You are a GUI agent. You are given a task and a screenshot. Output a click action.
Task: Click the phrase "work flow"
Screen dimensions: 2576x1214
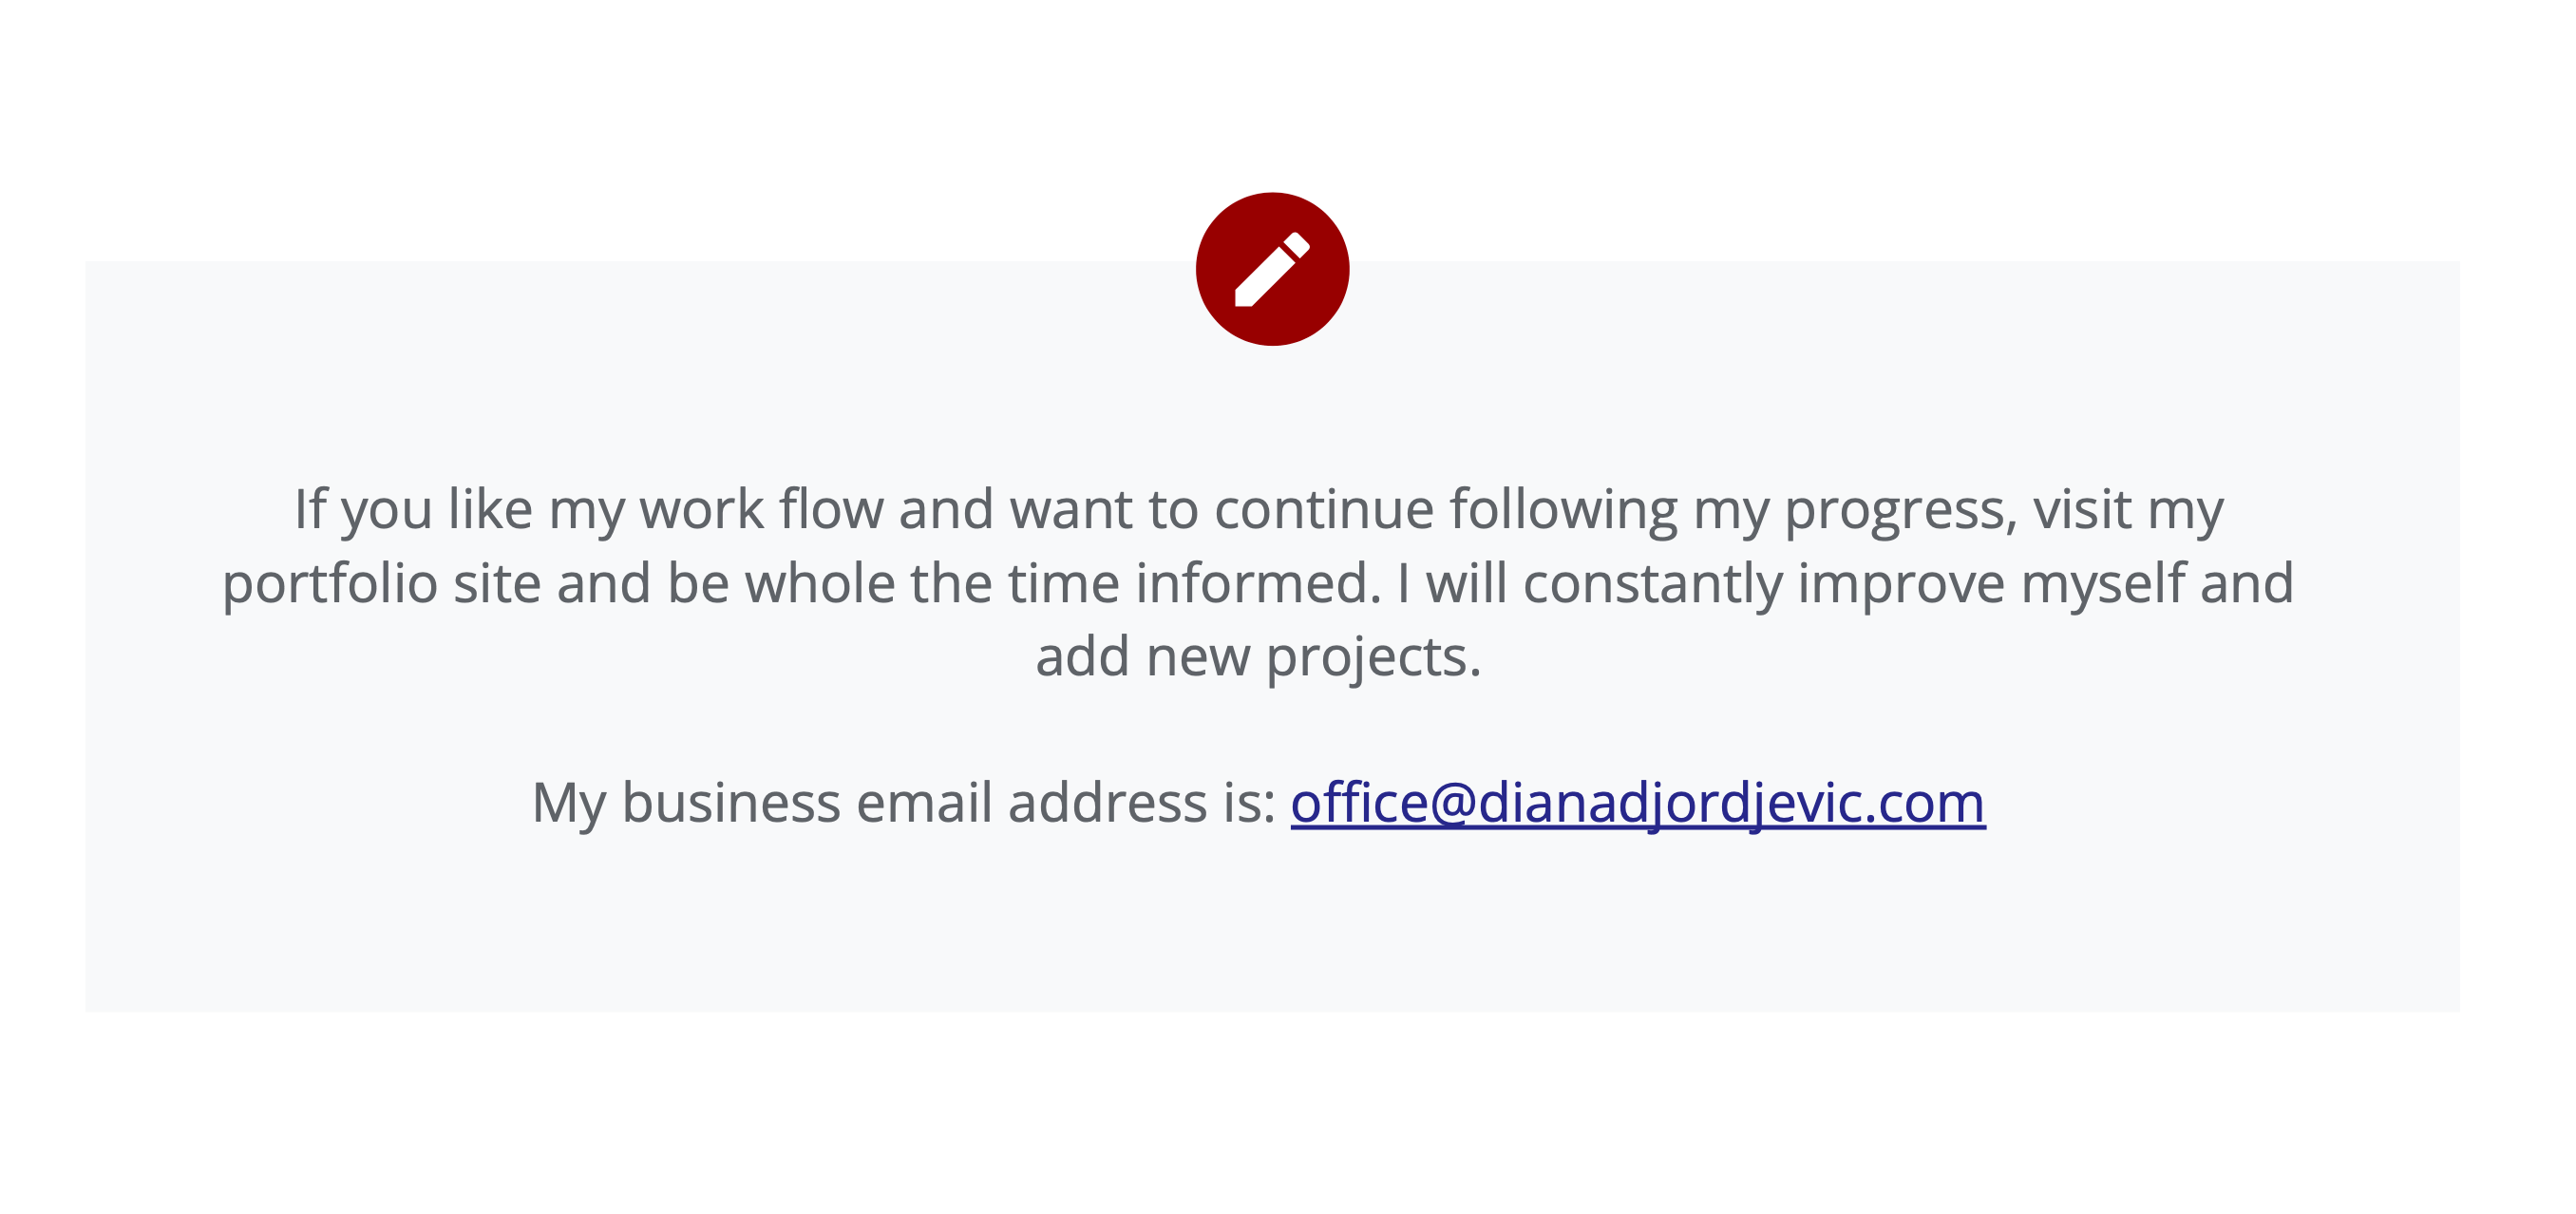(761, 510)
